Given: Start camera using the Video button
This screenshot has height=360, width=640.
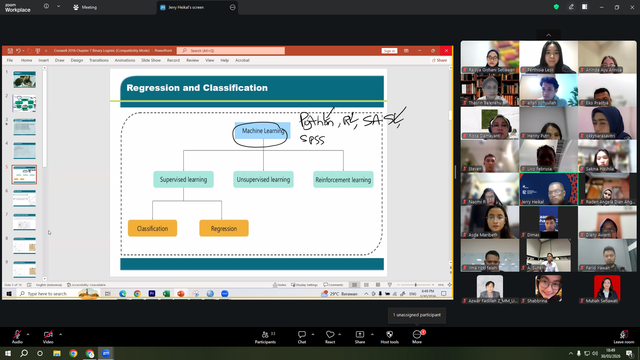Looking at the screenshot, I should tap(48, 337).
